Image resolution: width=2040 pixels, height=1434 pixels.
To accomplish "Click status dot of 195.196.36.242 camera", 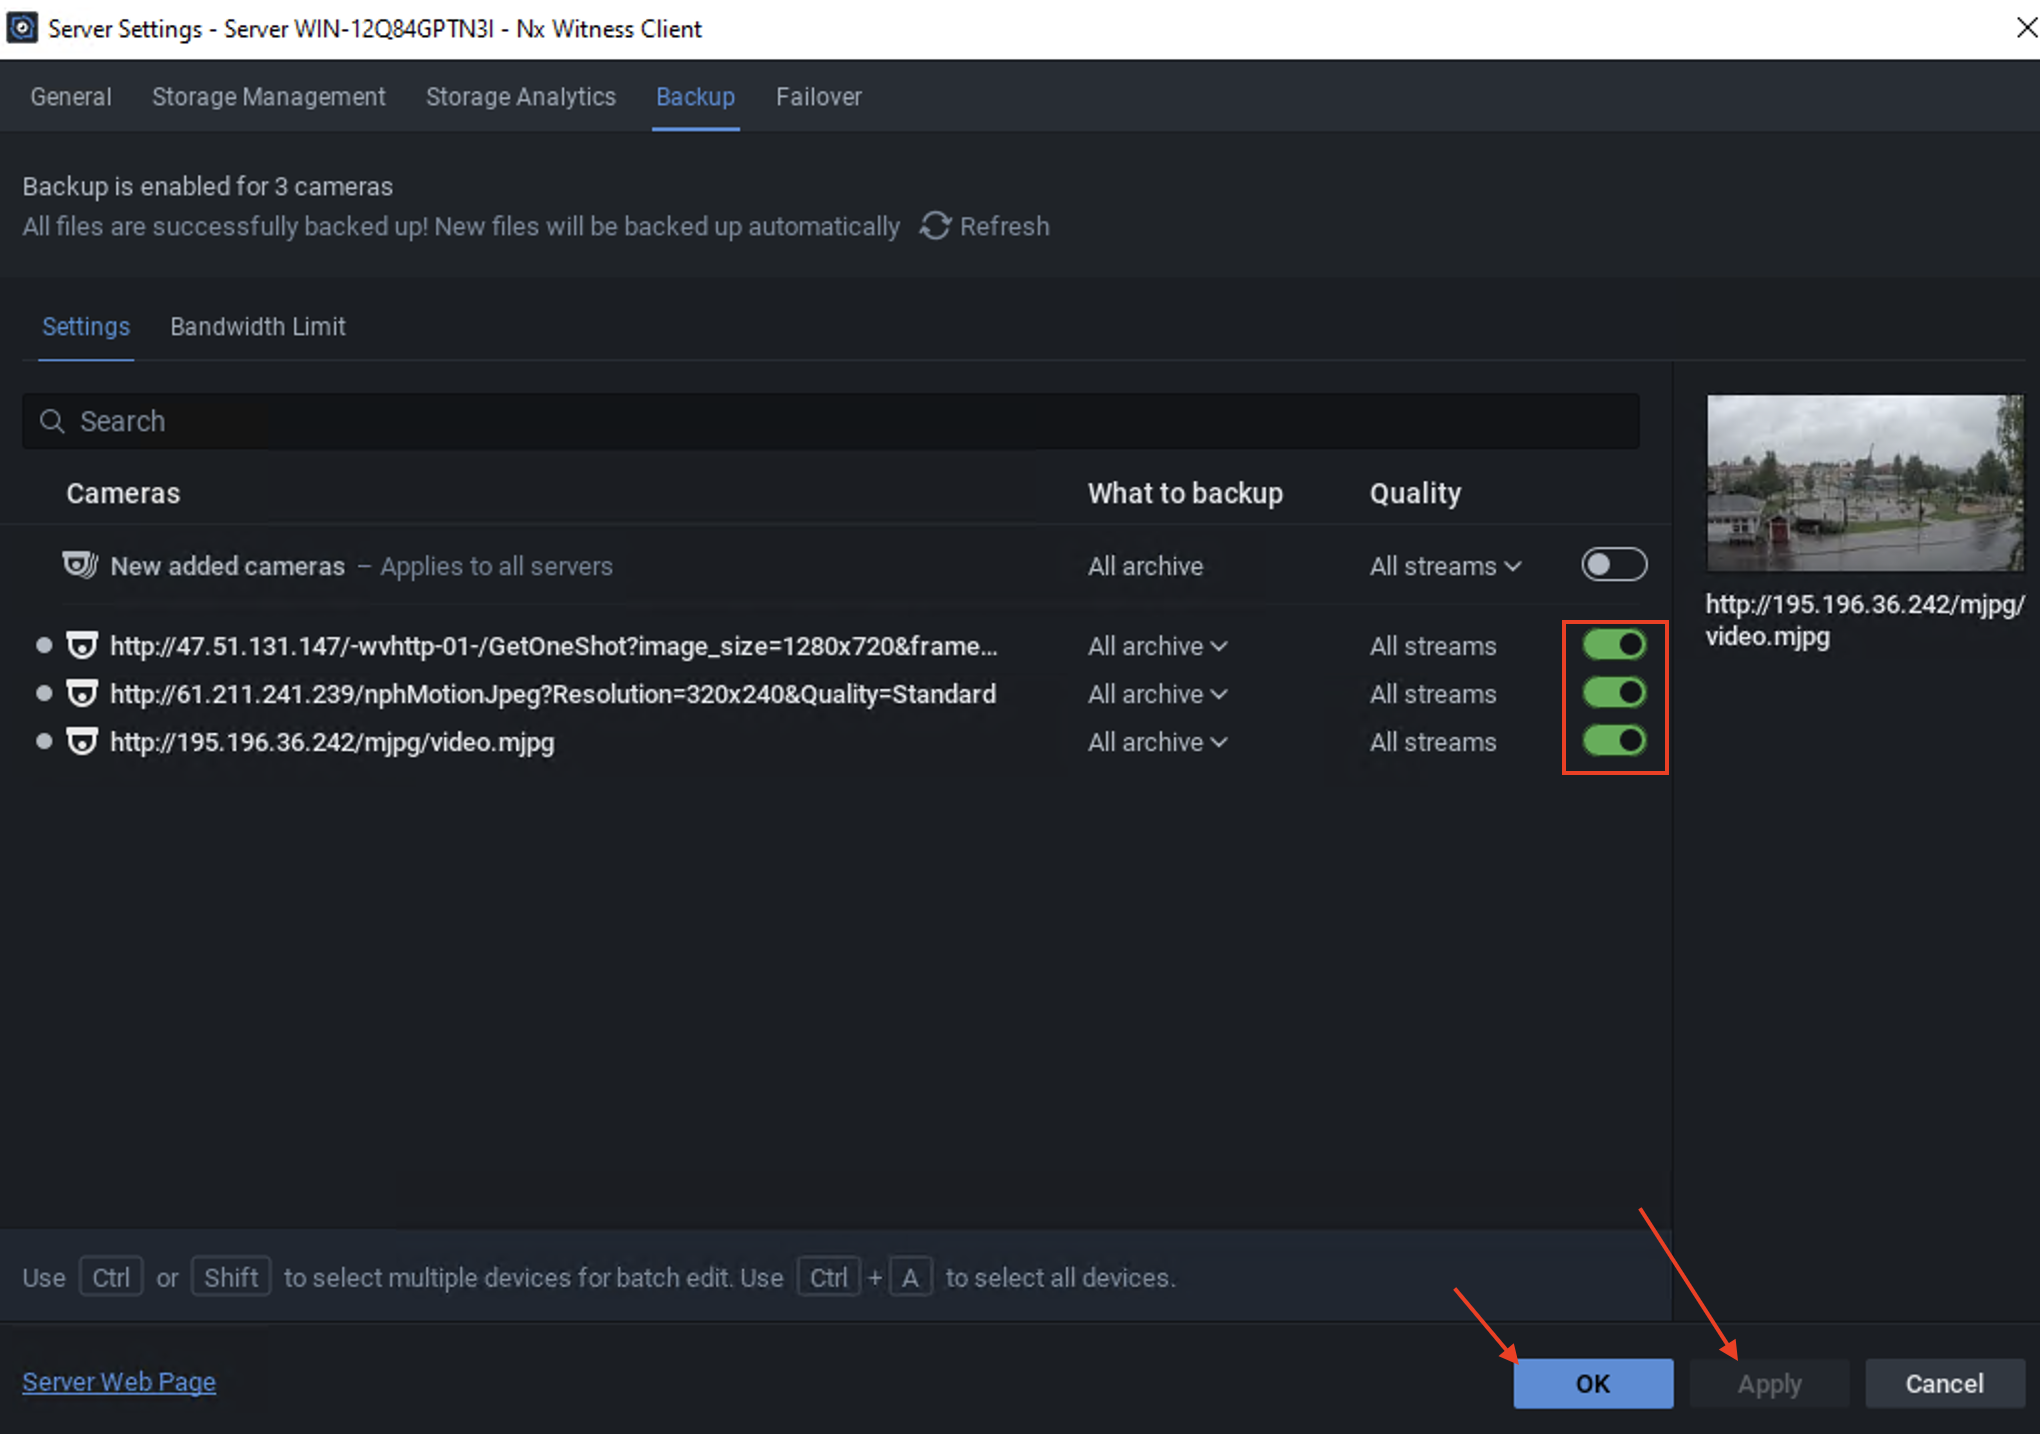I will coord(44,741).
